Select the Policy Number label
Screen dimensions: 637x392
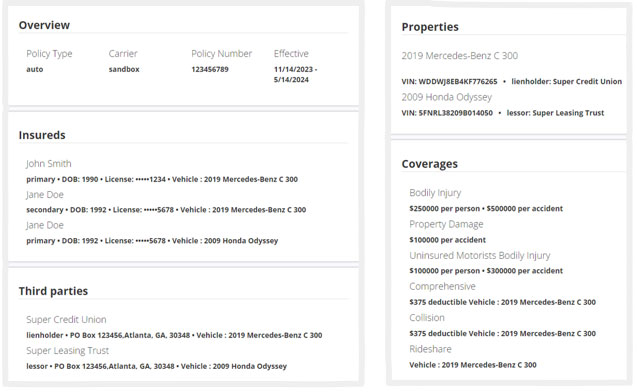221,54
